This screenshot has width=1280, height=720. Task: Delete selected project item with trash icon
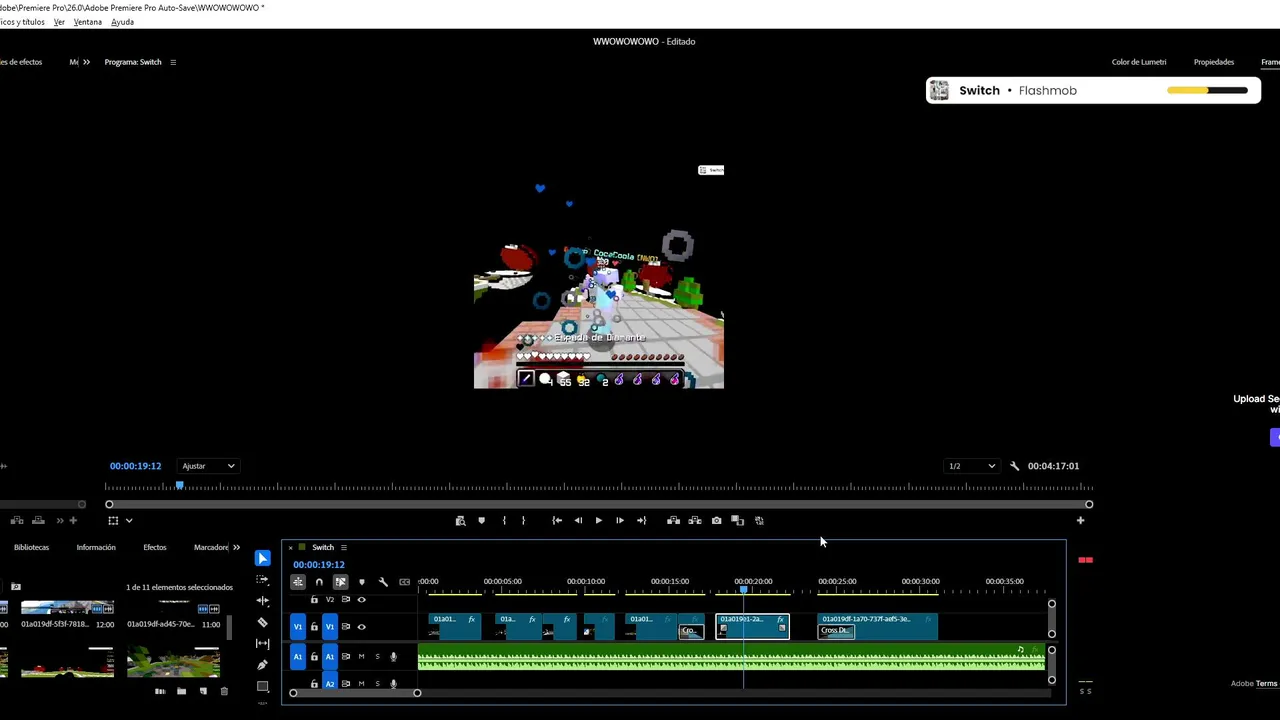pos(224,691)
